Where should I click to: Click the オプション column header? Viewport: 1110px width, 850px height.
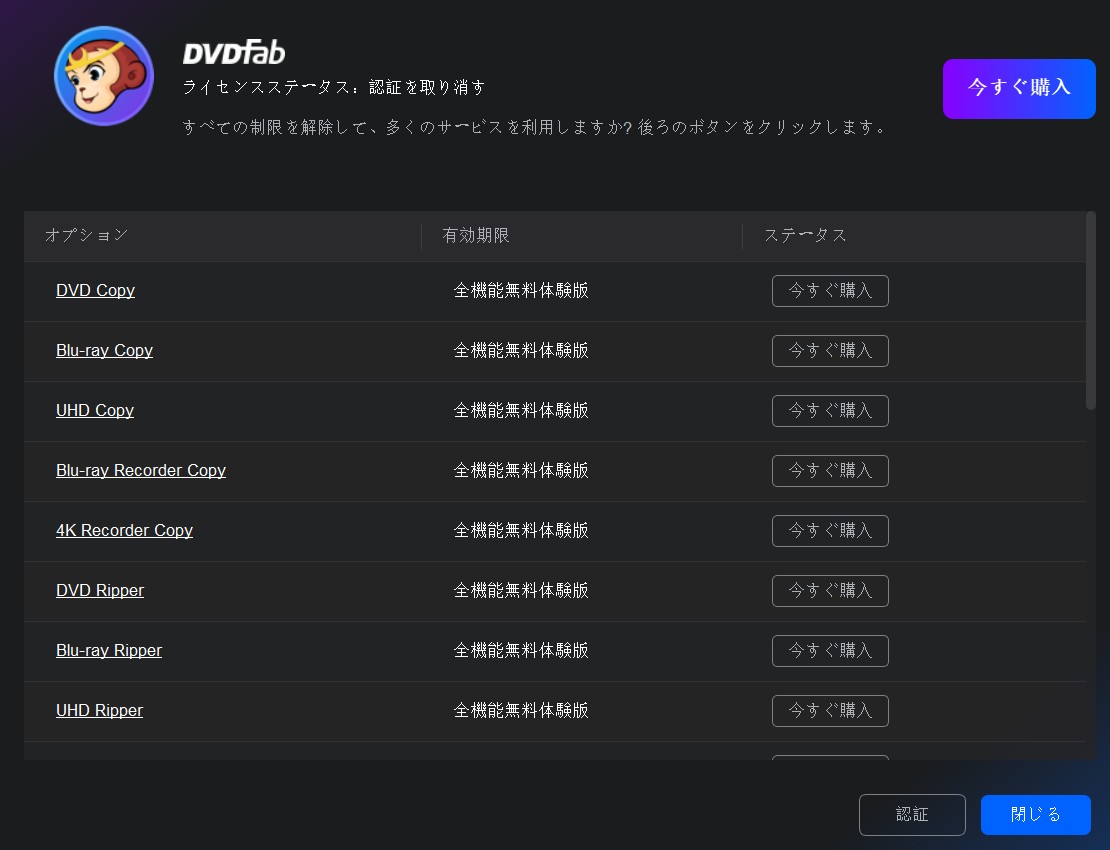pos(86,235)
